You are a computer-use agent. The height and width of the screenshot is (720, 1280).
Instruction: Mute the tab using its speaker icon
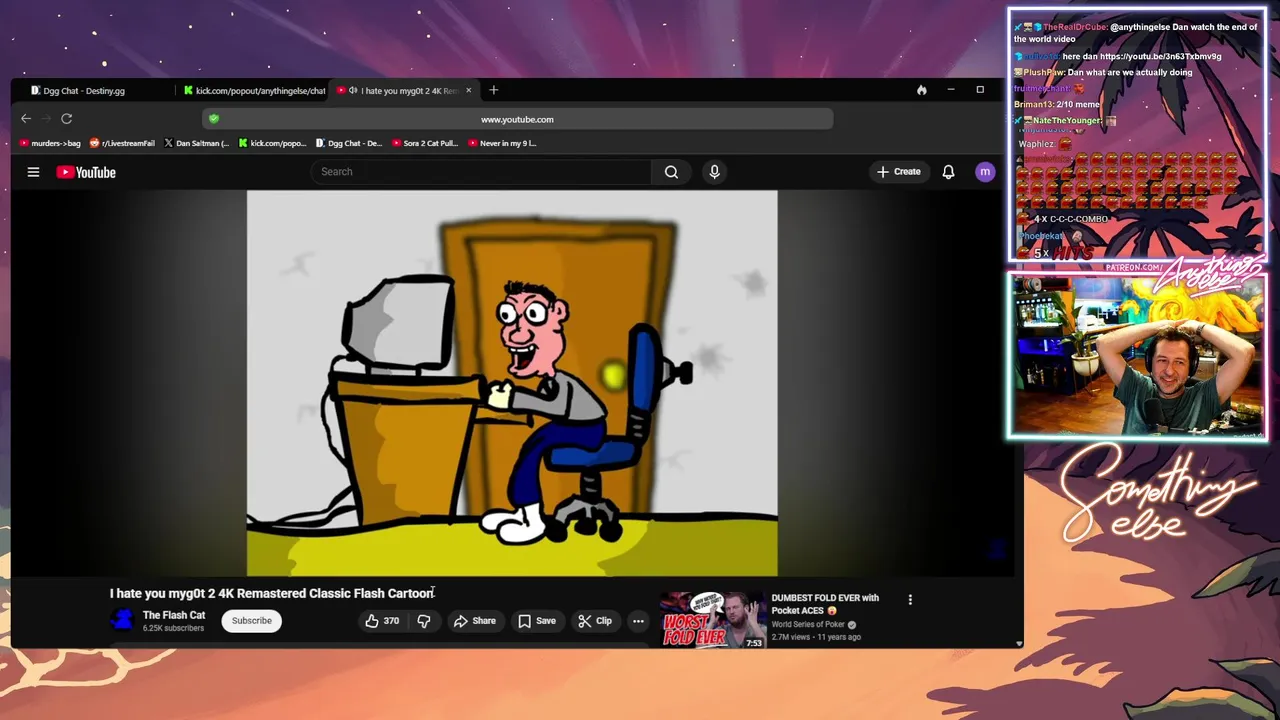click(353, 90)
